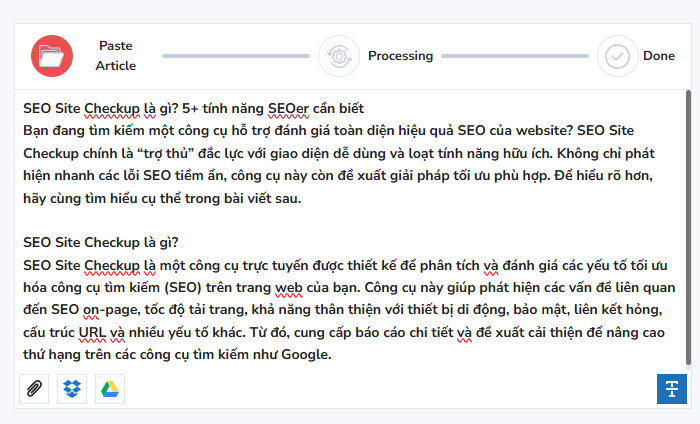The width and height of the screenshot is (700, 424).
Task: Select the Paste Article step label
Action: click(x=116, y=56)
